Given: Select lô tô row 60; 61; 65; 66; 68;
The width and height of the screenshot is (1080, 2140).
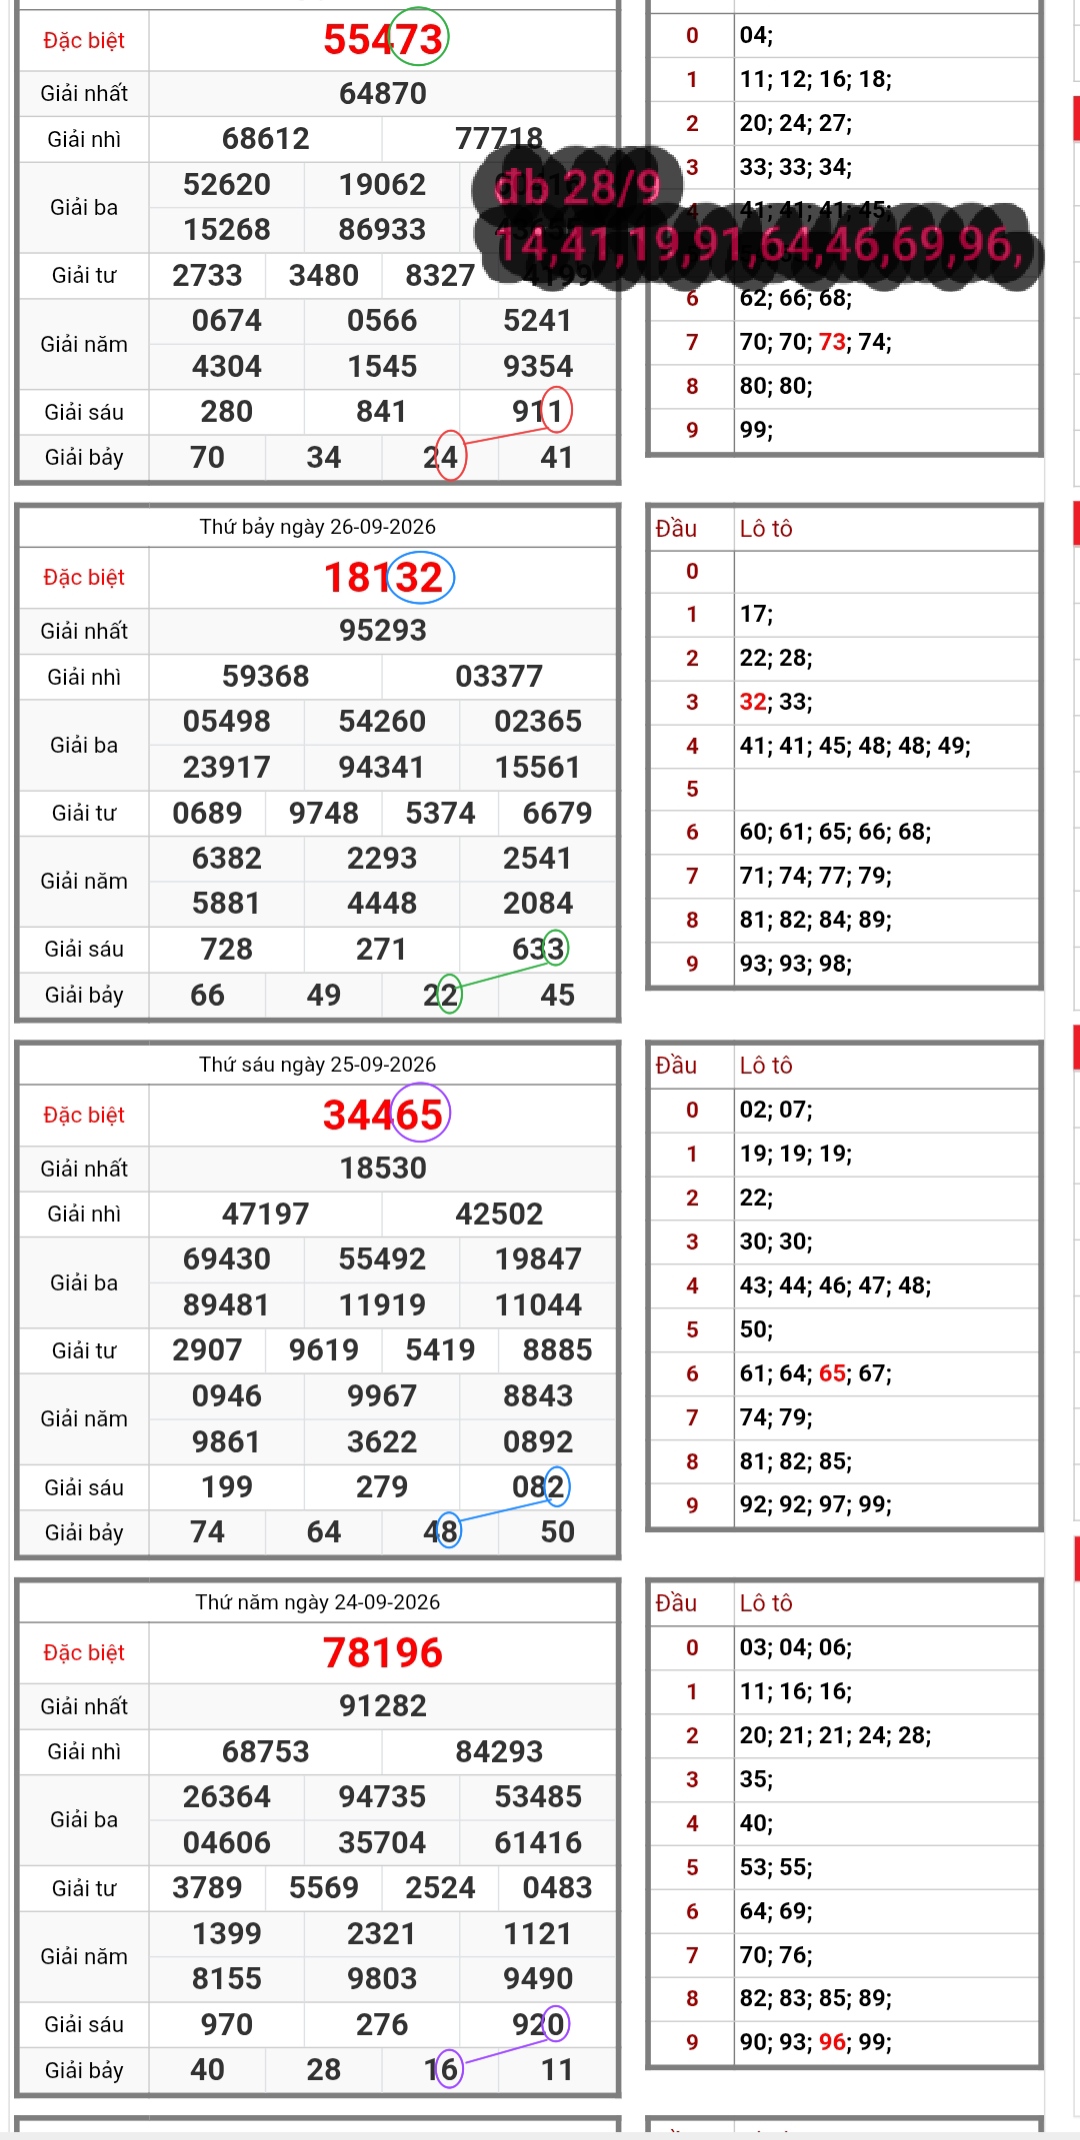Looking at the screenshot, I should click(x=835, y=832).
